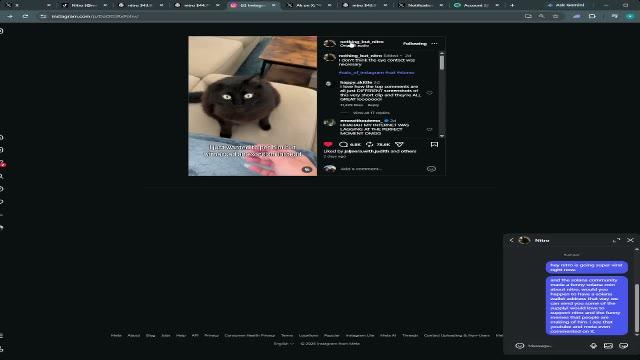Screen dimensions: 640x360
Task: Click the blue hashtag link in the caption
Action: click(x=376, y=73)
